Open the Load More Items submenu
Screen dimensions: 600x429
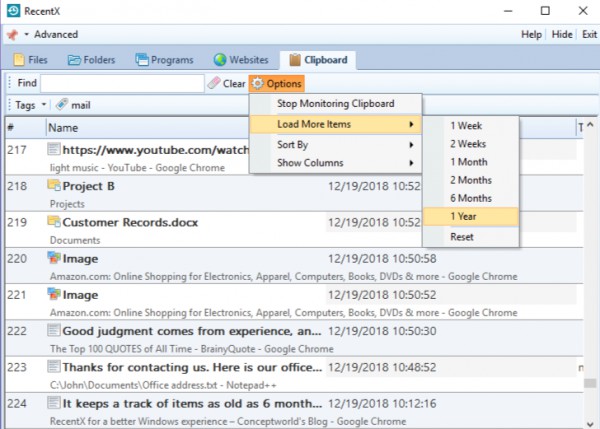tap(336, 124)
